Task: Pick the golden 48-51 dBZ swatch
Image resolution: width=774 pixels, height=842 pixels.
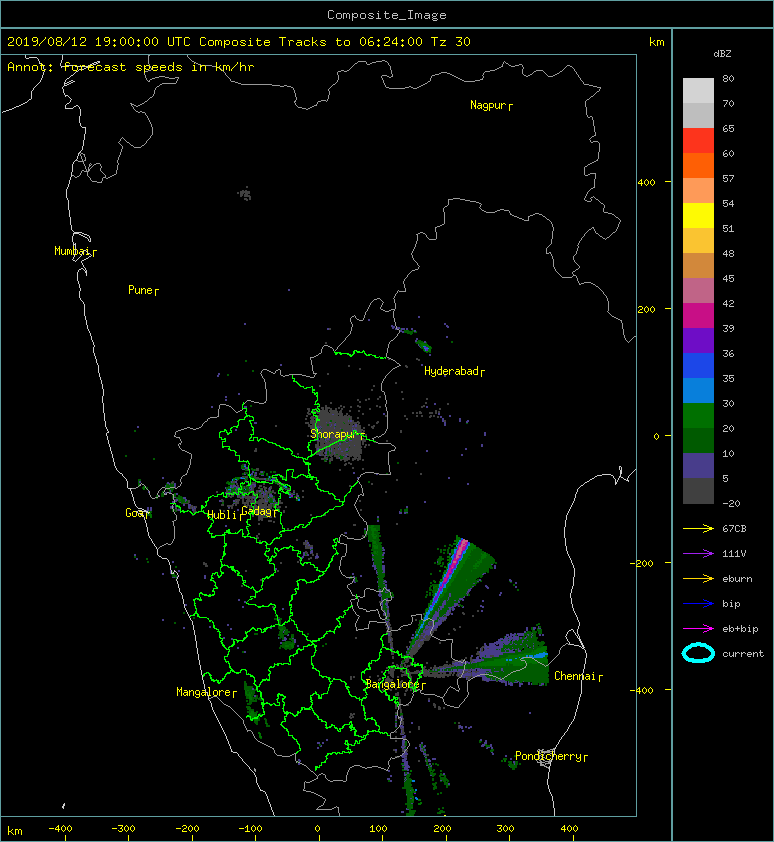Action: (698, 241)
